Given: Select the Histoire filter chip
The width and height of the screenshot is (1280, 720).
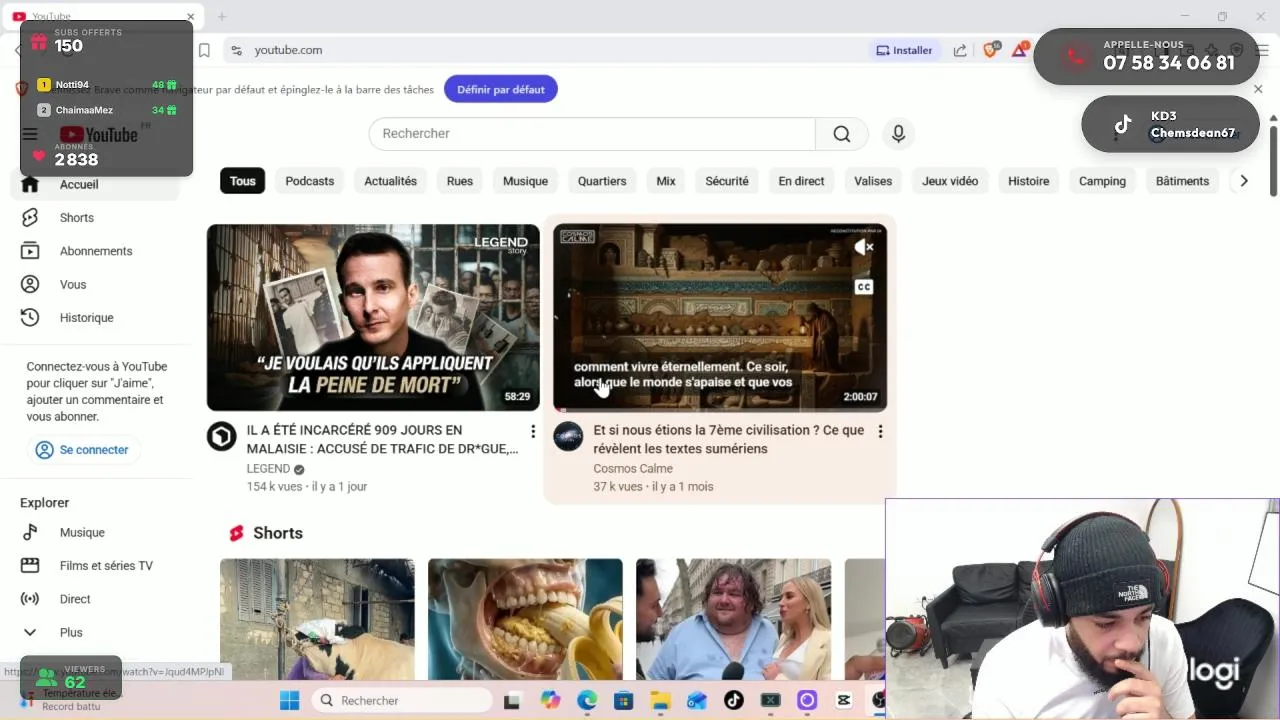Looking at the screenshot, I should 1028,181.
